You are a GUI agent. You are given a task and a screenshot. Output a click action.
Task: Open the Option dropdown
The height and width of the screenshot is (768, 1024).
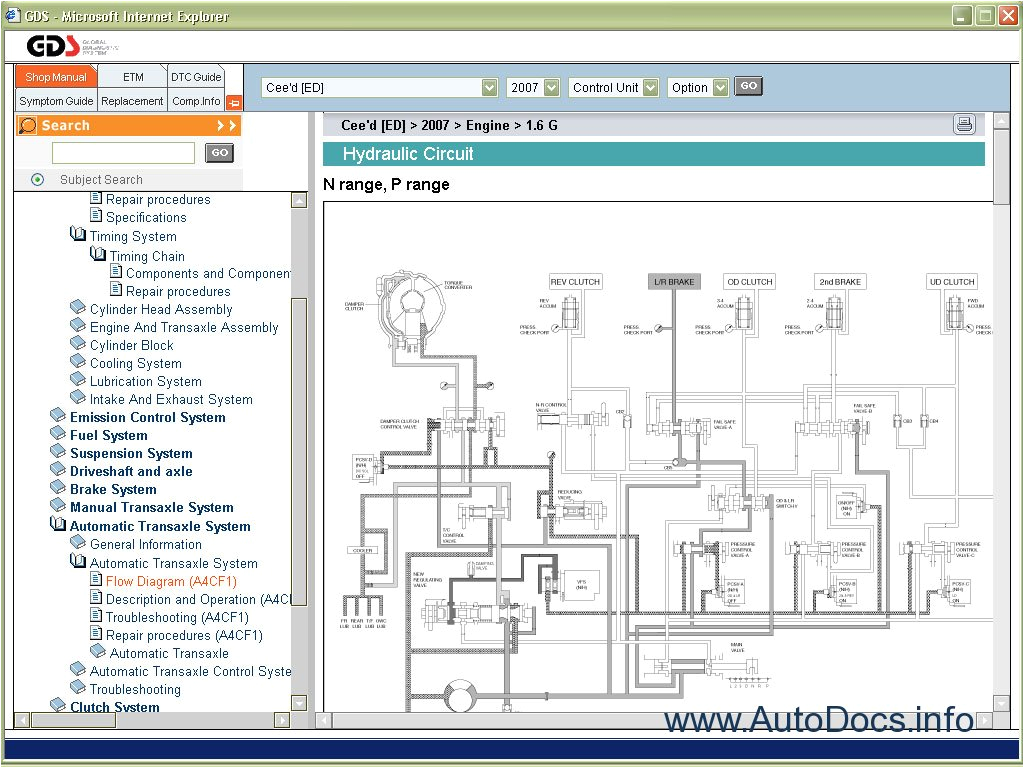721,88
